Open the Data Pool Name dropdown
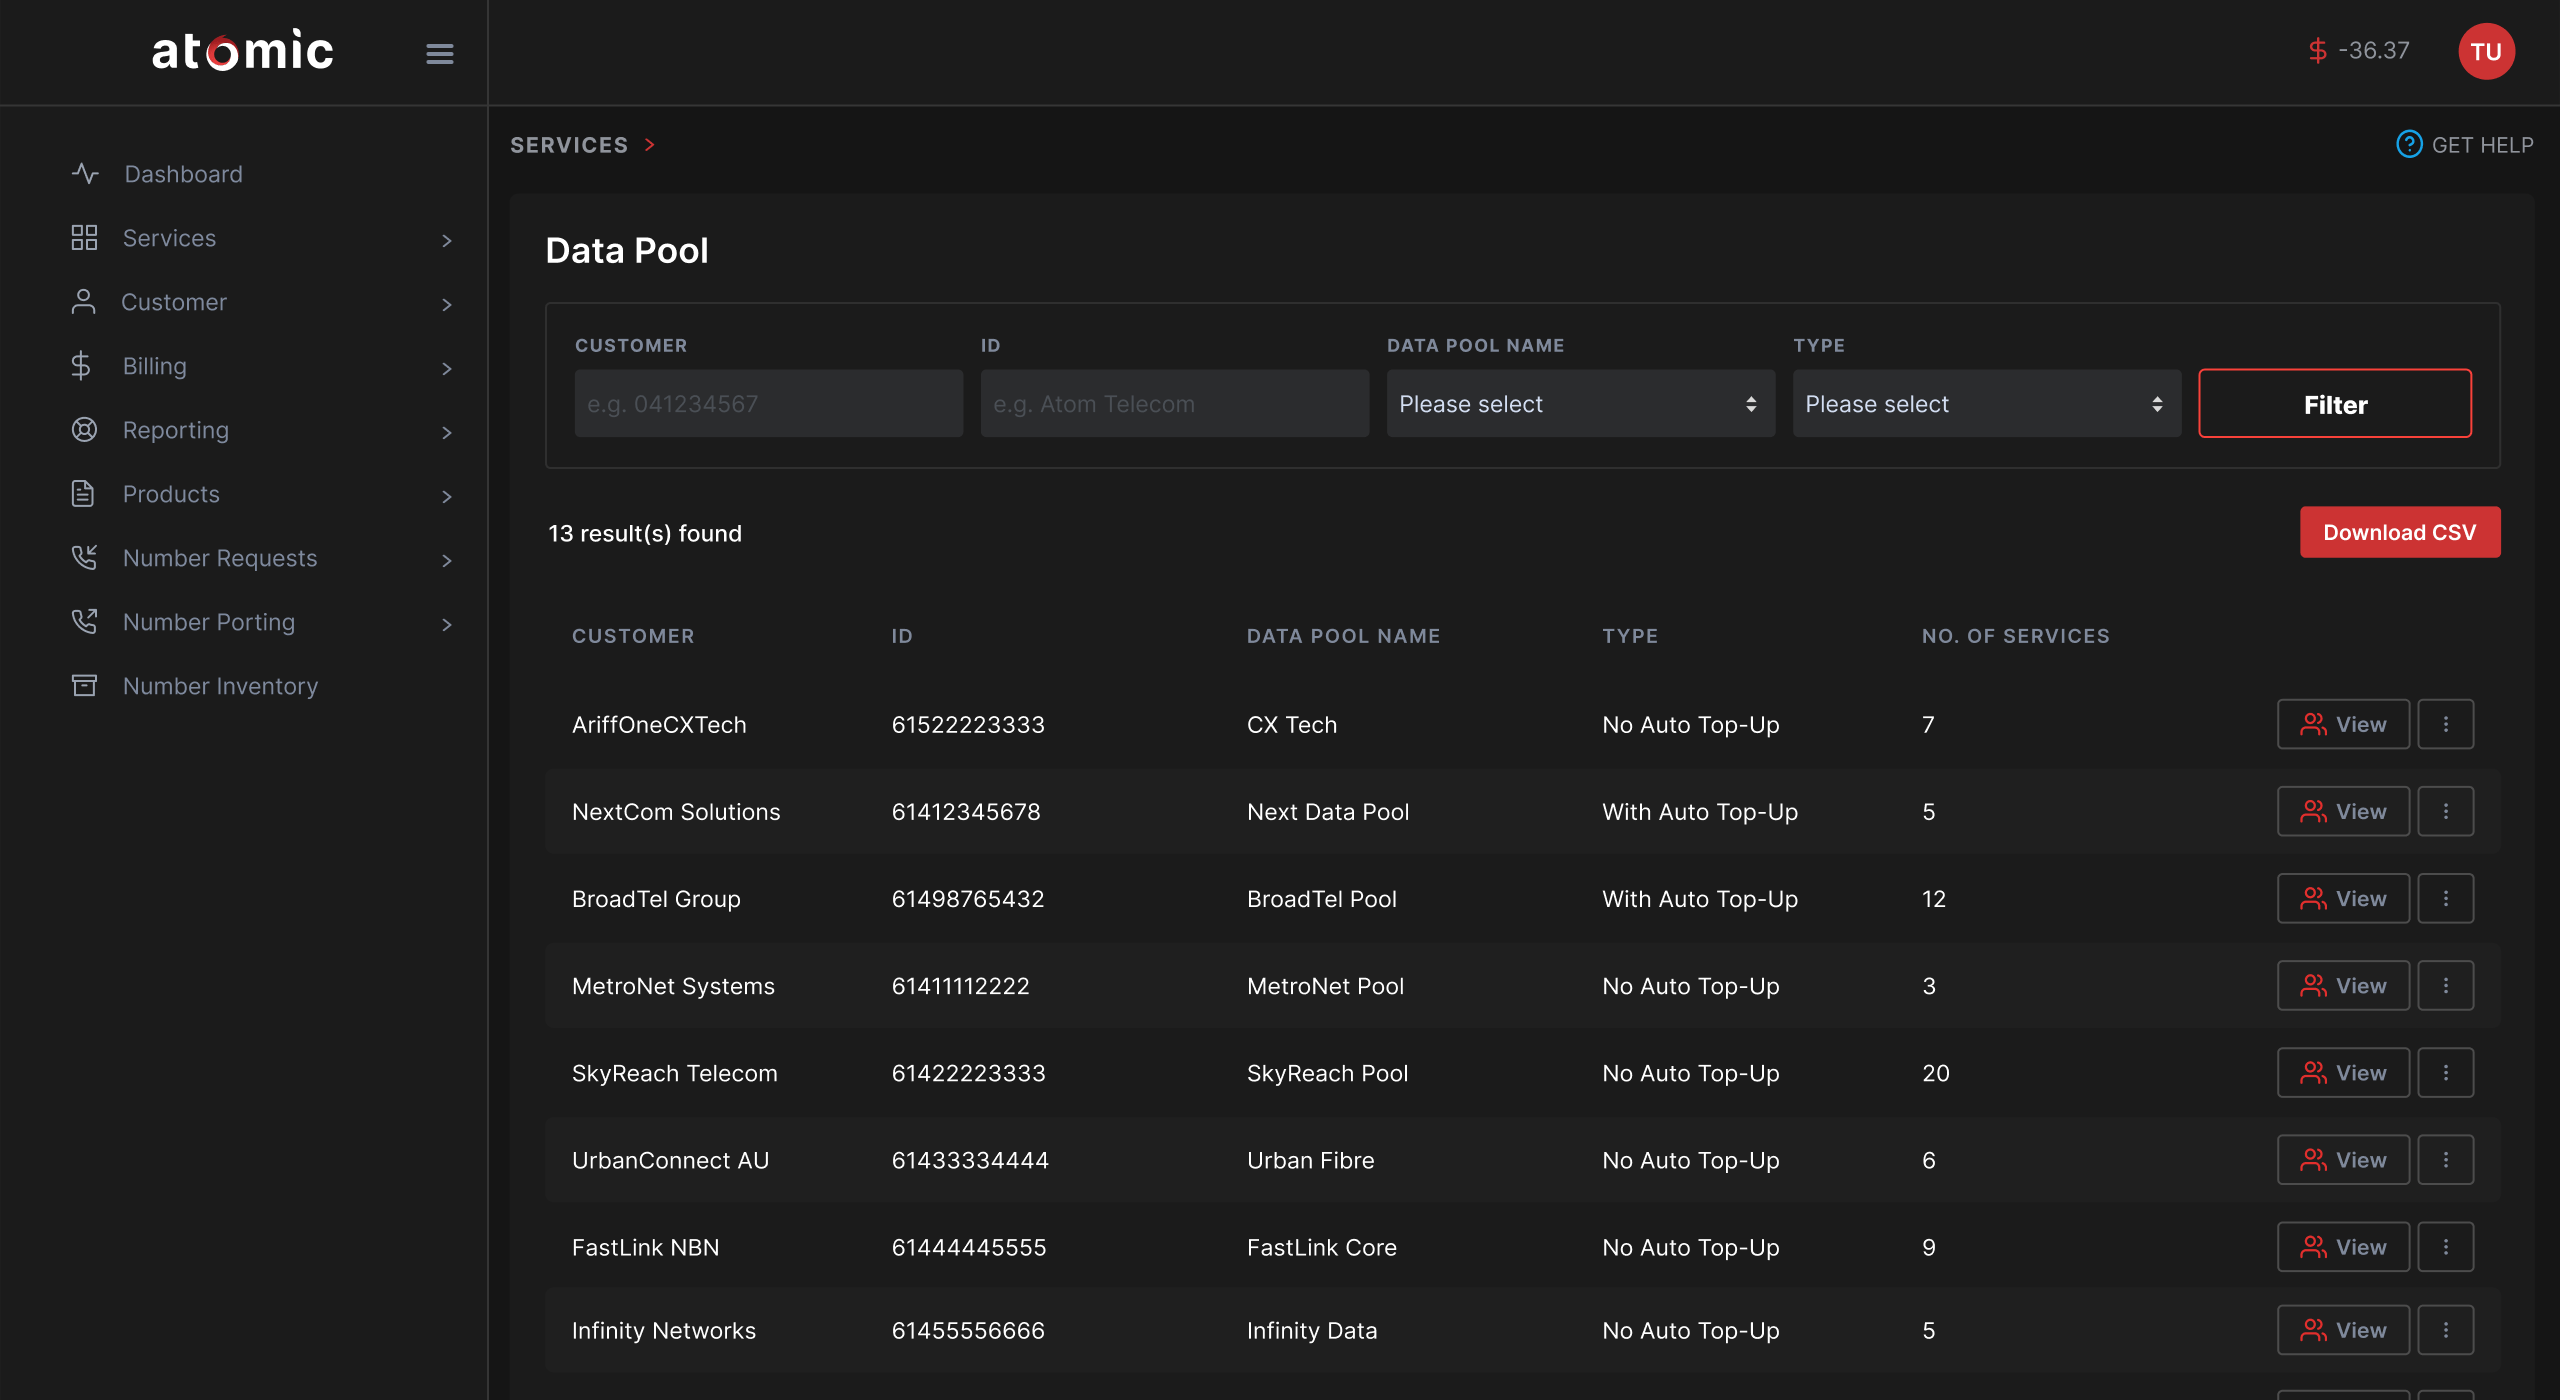Image resolution: width=2560 pixels, height=1400 pixels. [x=1580, y=404]
